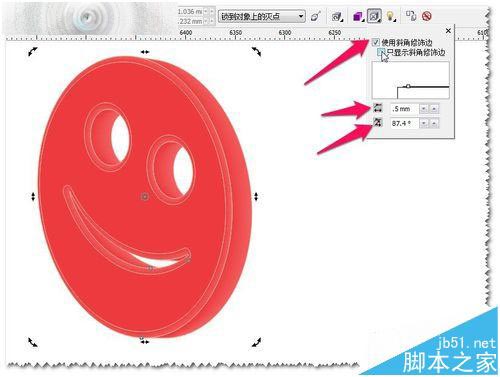The image size is (500, 377).
Task: Click first spinner arrow for bevel depth
Action: [x=424, y=109]
